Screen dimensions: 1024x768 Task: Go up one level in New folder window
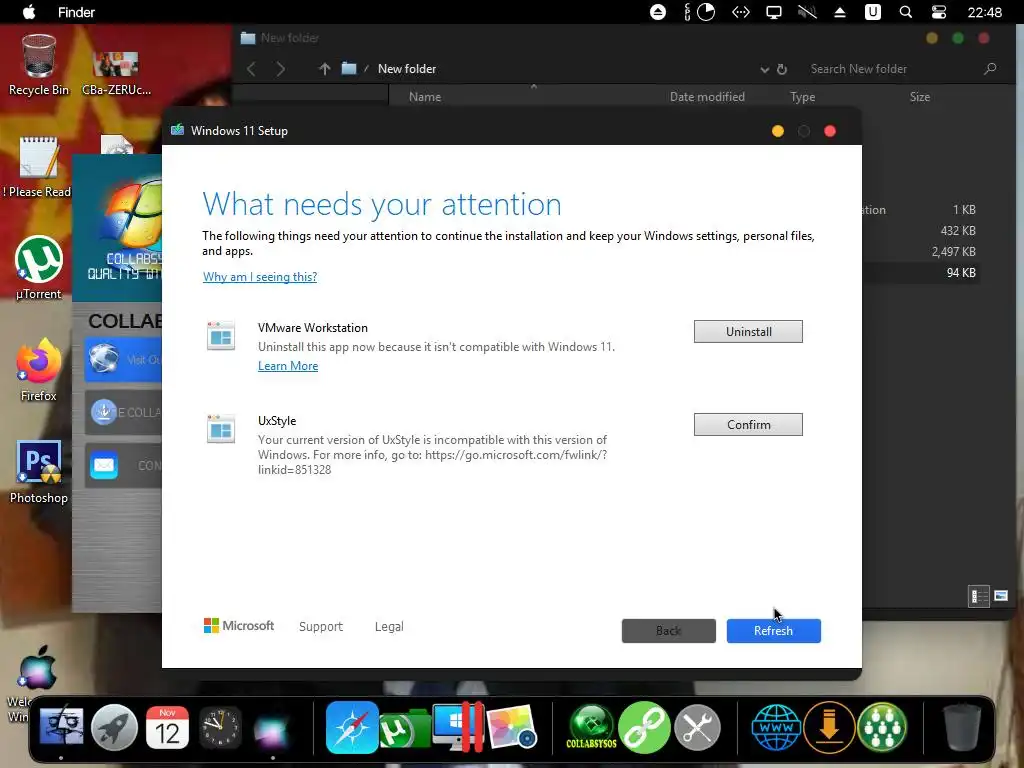[x=324, y=69]
